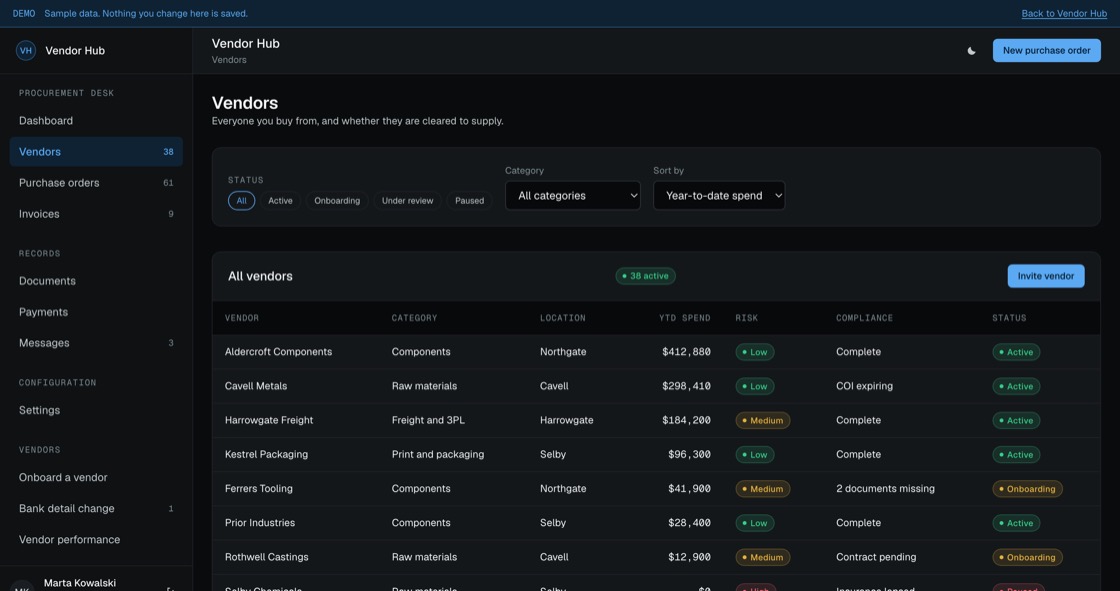
Task: Open Payments in the sidebar
Action: coord(96,312)
